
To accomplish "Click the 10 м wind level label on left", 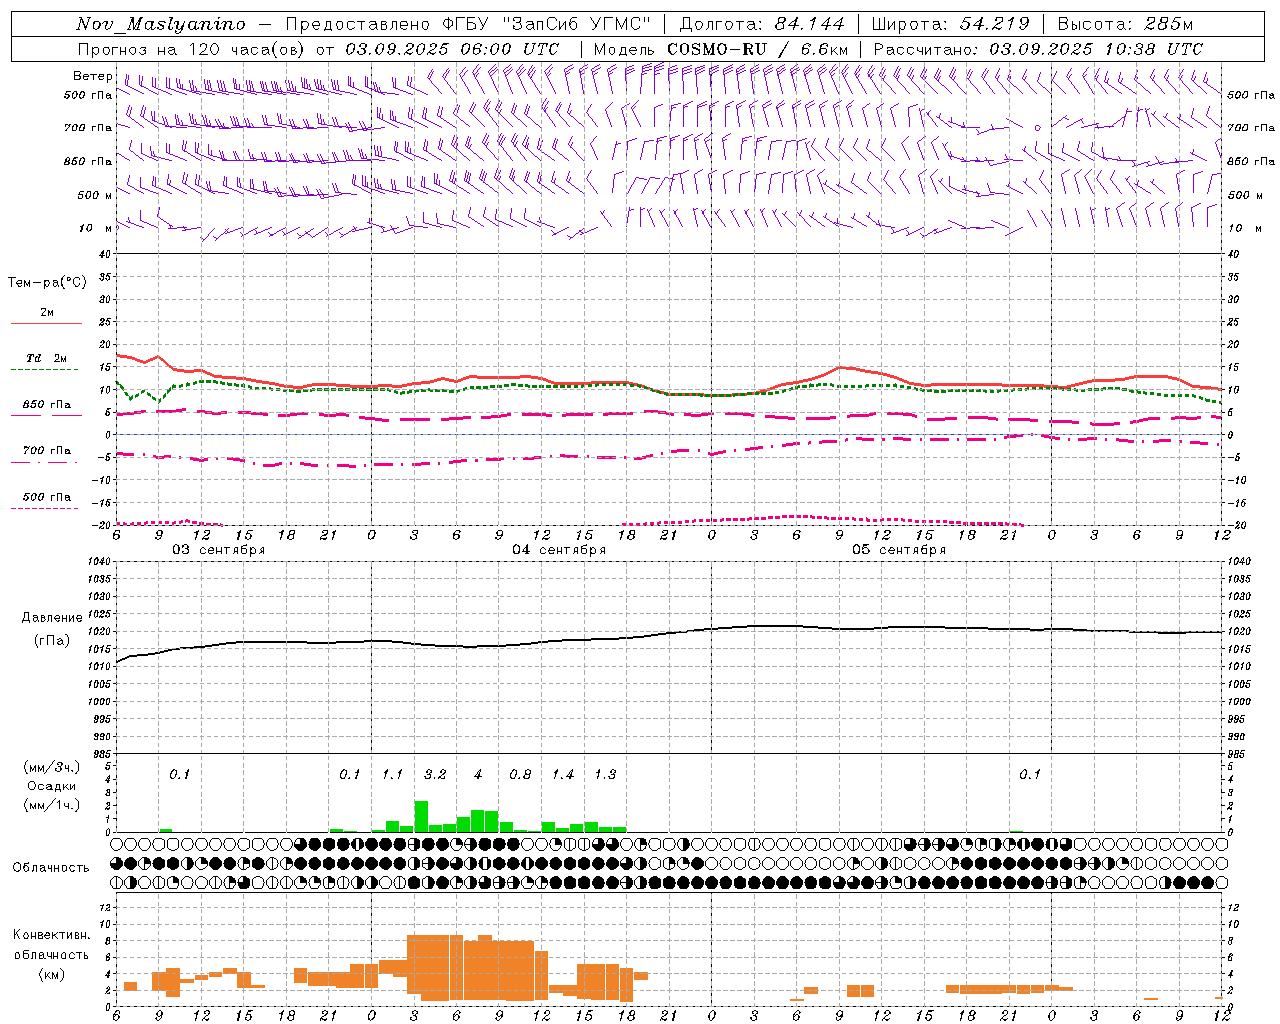I will click(95, 228).
